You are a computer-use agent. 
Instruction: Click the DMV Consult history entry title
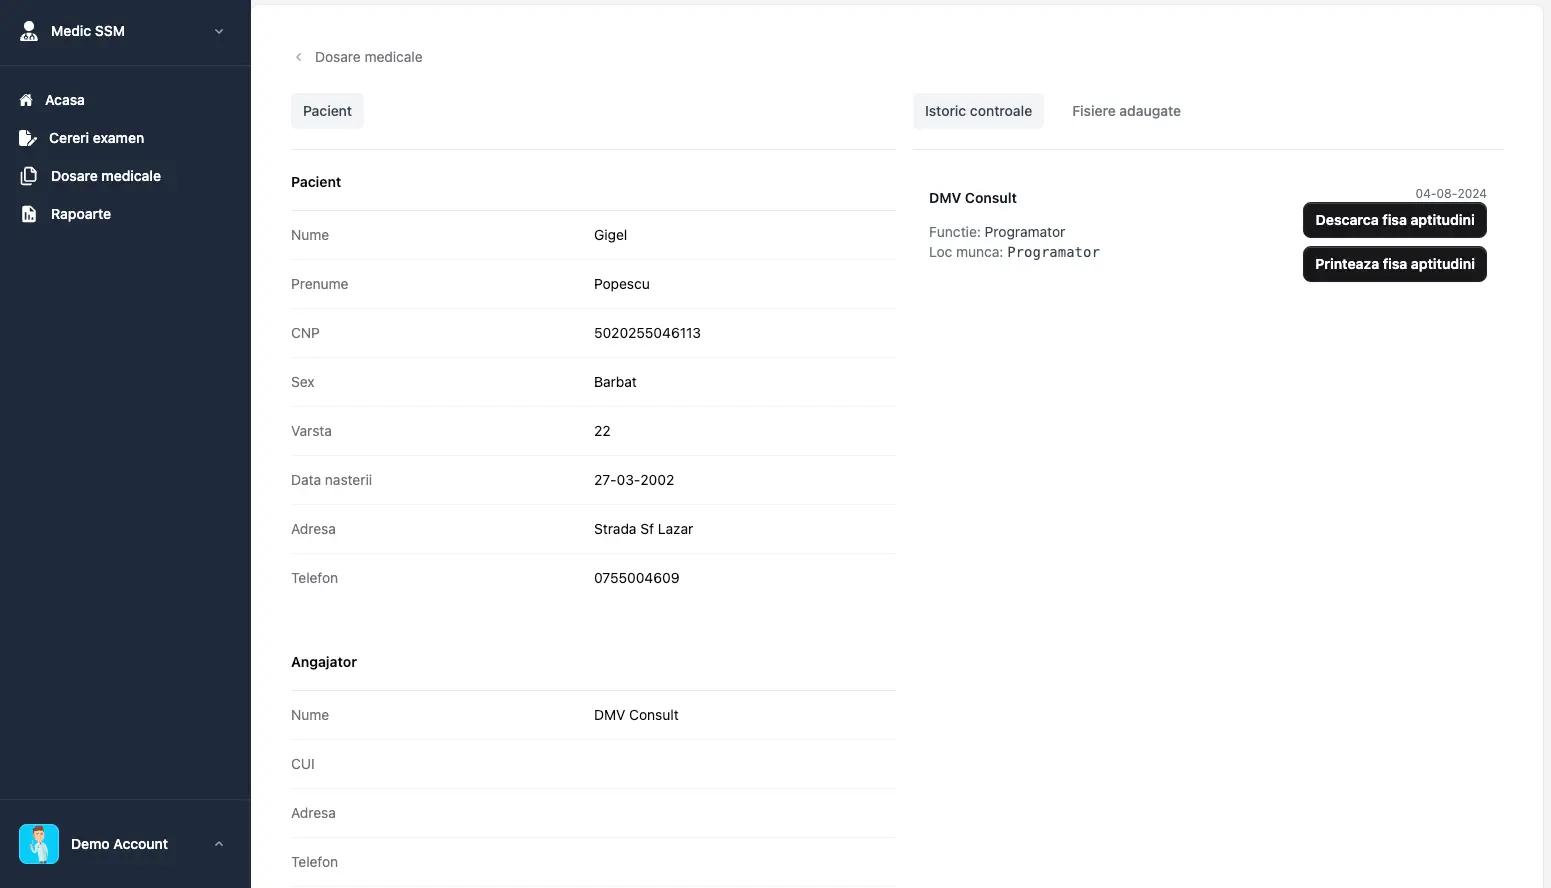pos(972,198)
